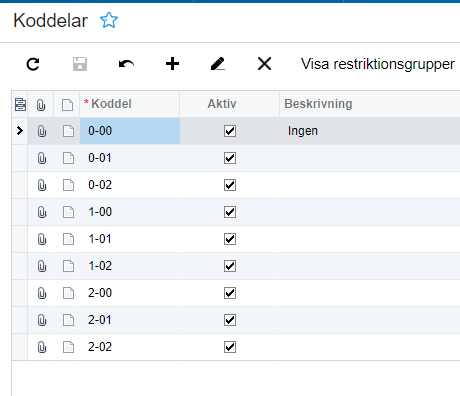The width and height of the screenshot is (460, 396).
Task: Open attachments for row 2-01
Action: (42, 320)
